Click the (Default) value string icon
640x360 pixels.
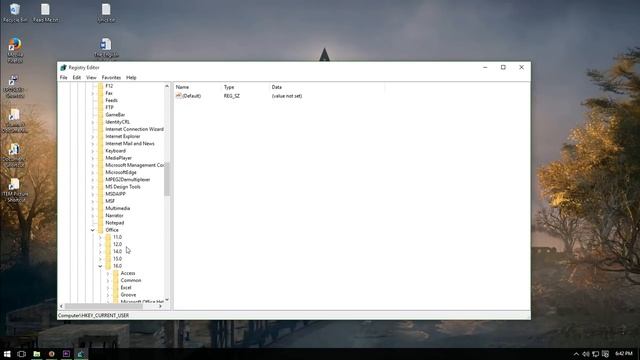tap(179, 96)
